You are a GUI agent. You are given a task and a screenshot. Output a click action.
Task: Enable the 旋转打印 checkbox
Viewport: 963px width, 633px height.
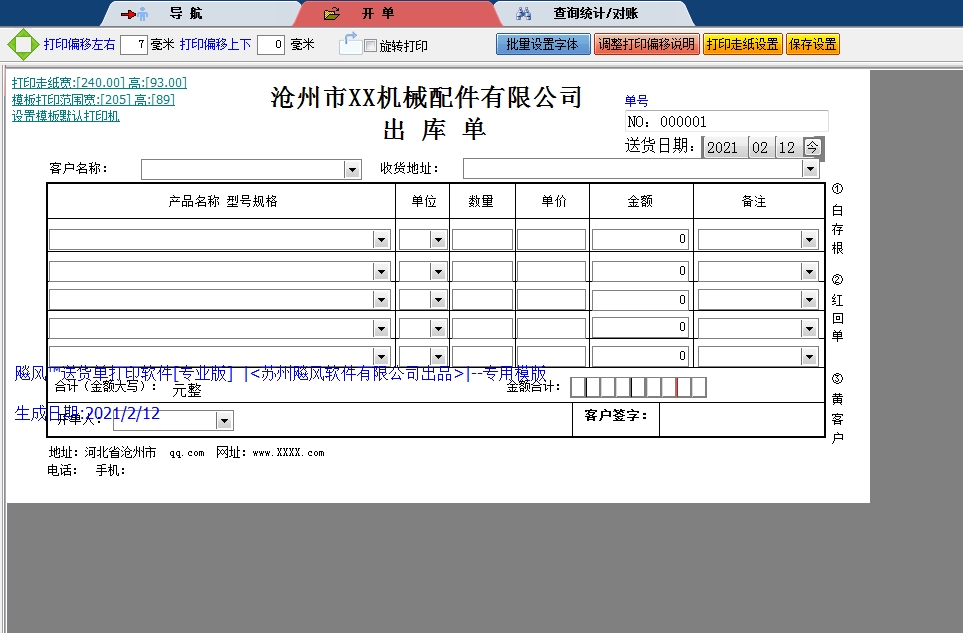(x=370, y=46)
